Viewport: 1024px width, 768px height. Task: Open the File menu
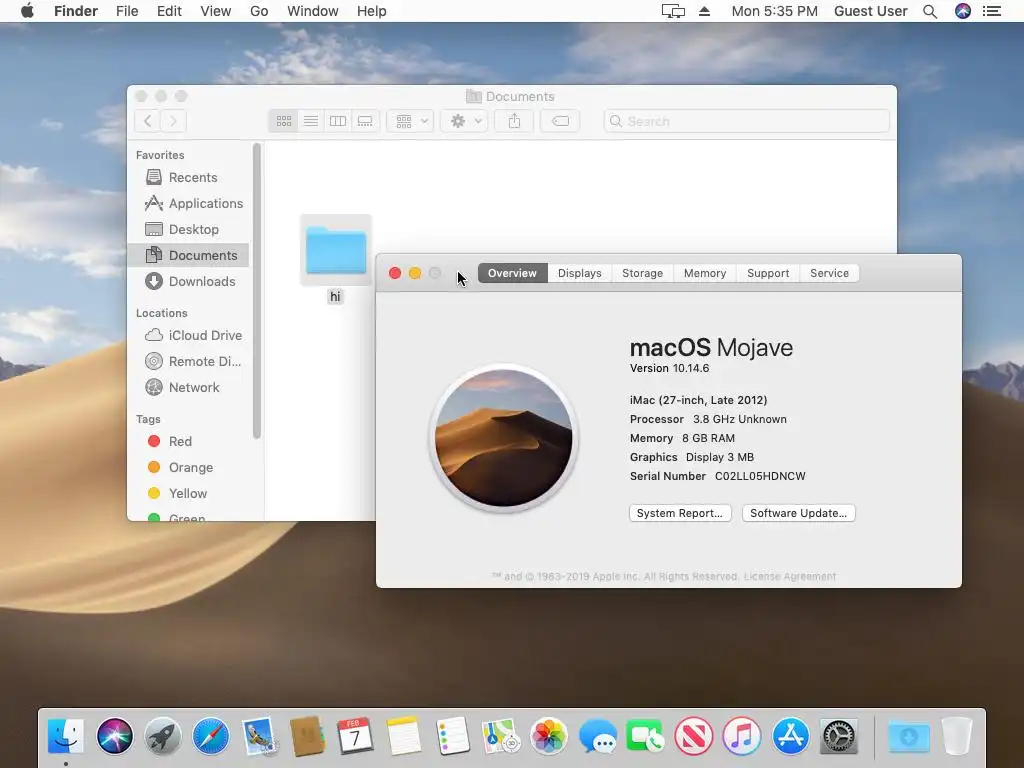[127, 11]
